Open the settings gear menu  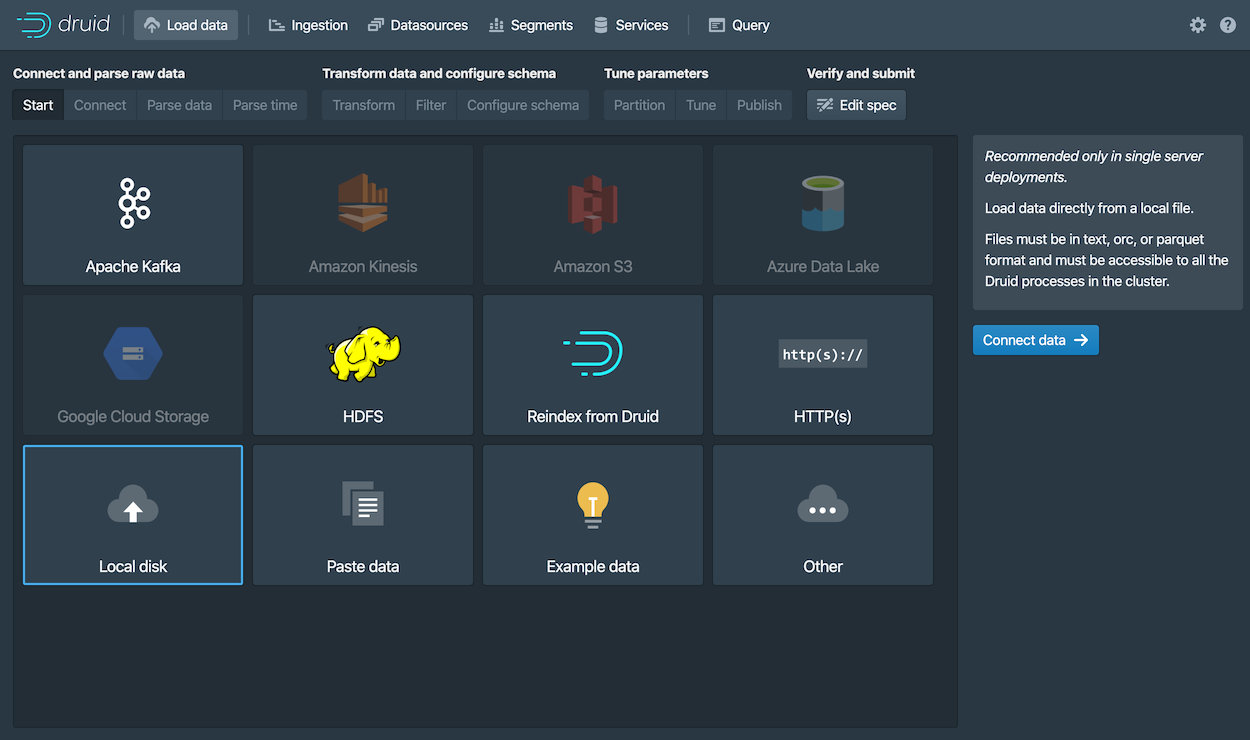(x=1197, y=24)
